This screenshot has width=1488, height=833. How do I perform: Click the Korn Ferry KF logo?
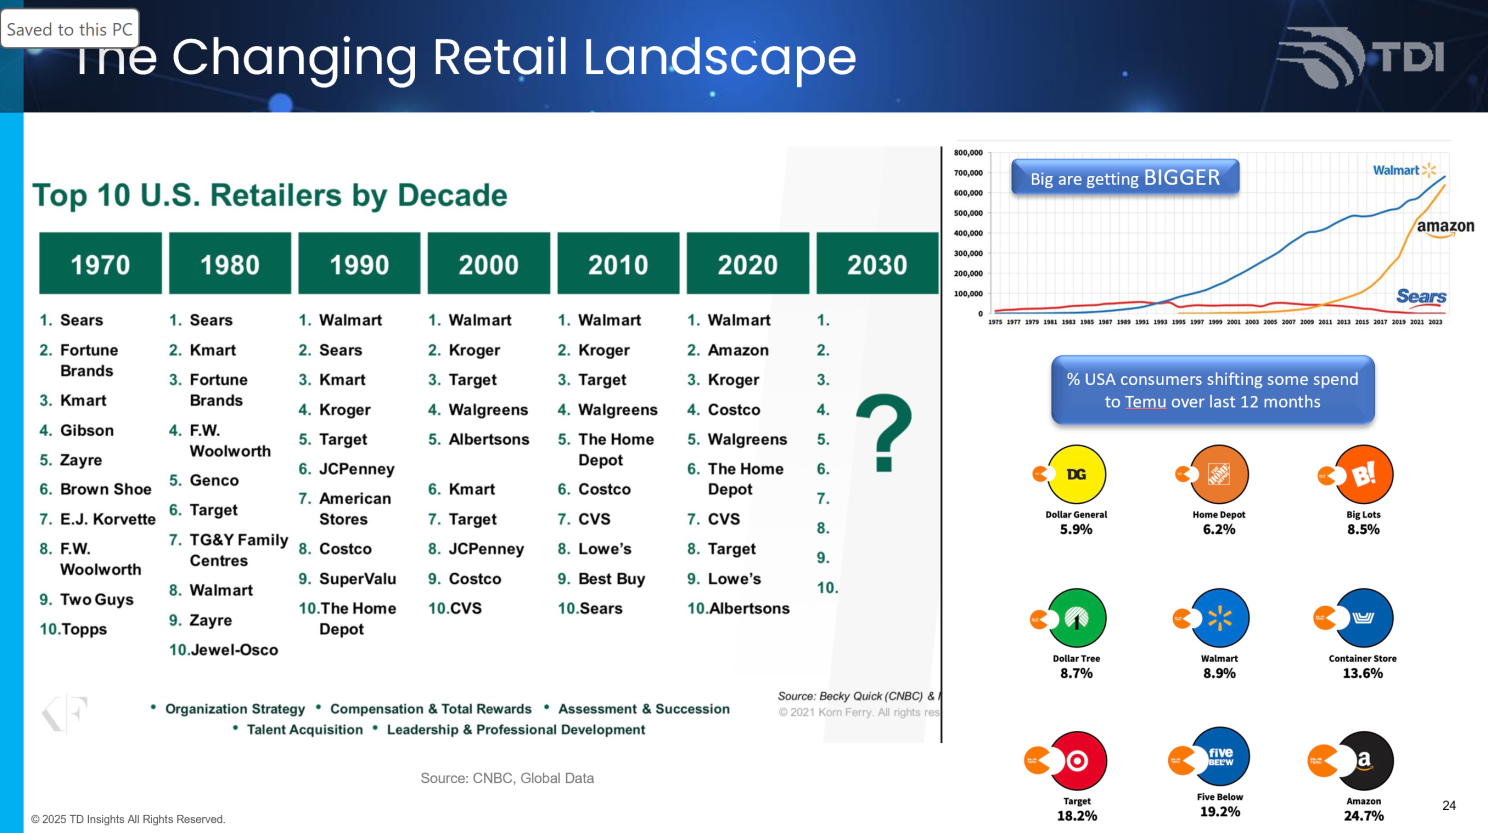tap(65, 713)
